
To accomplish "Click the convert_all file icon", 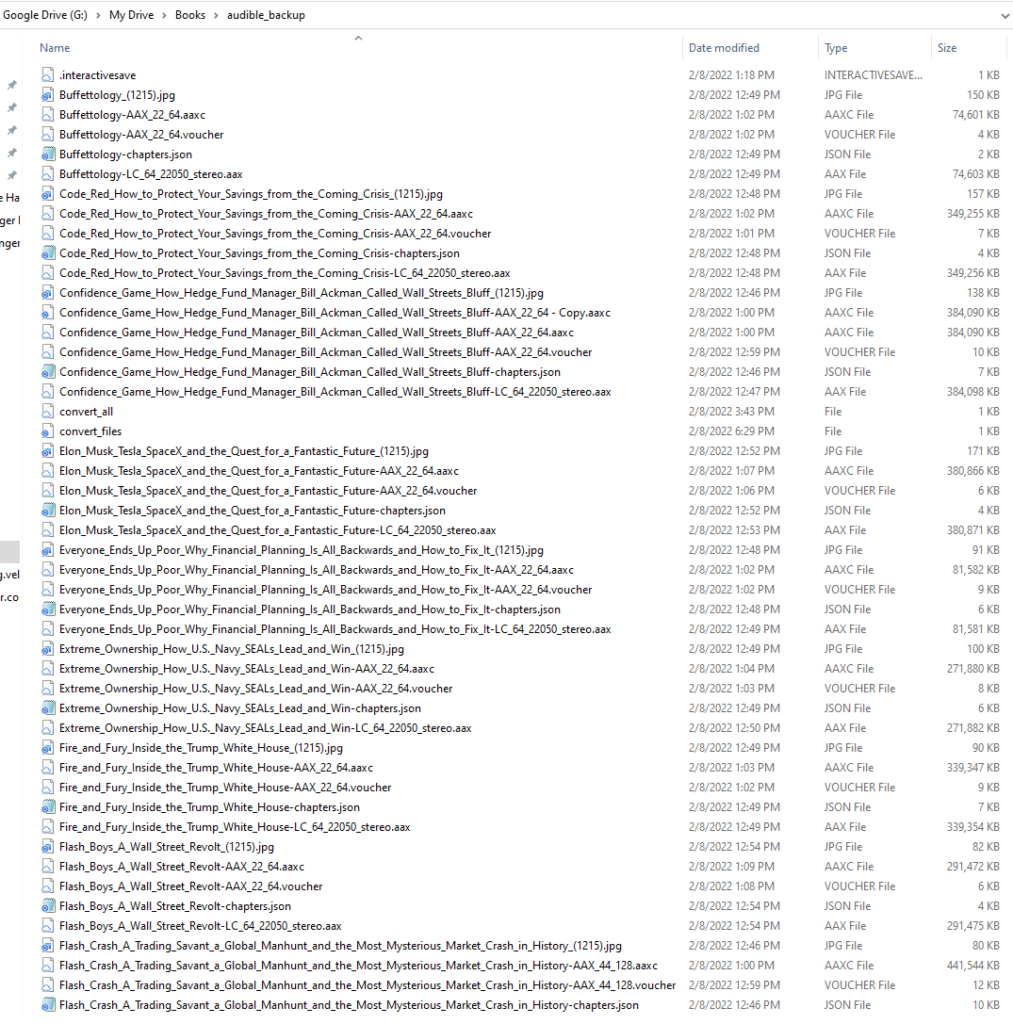I will tap(48, 412).
